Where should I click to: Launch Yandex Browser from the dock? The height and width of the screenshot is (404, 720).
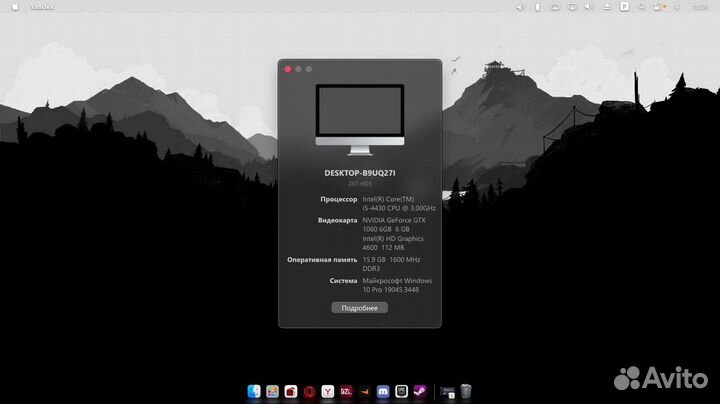(327, 391)
